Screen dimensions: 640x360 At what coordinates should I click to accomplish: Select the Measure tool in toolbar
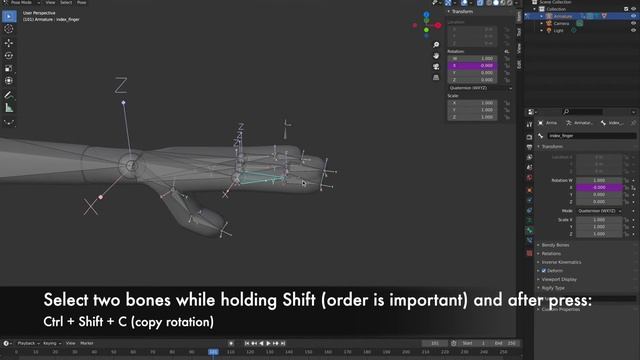pos(9,108)
